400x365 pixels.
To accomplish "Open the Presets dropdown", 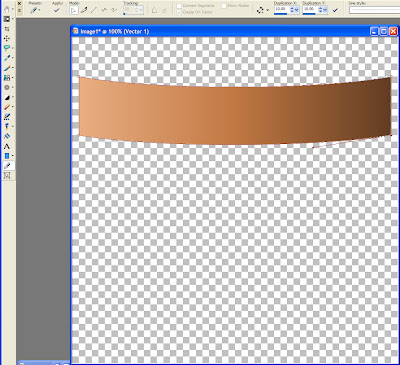I will click(35, 10).
